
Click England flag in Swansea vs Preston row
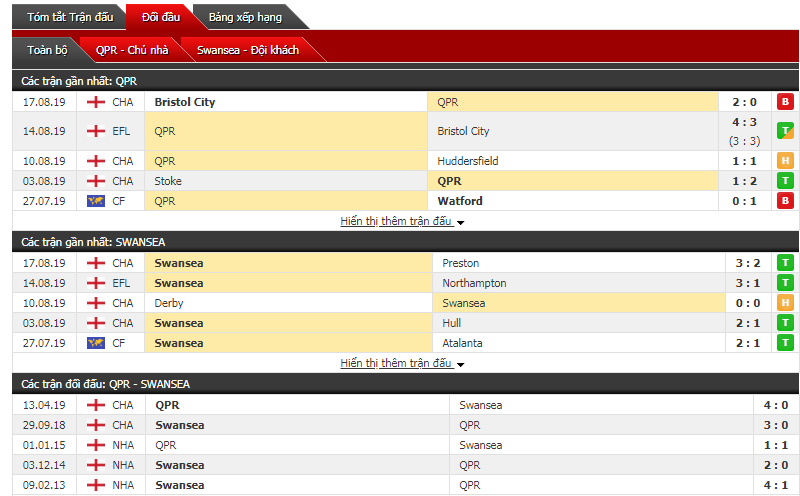[x=95, y=263]
